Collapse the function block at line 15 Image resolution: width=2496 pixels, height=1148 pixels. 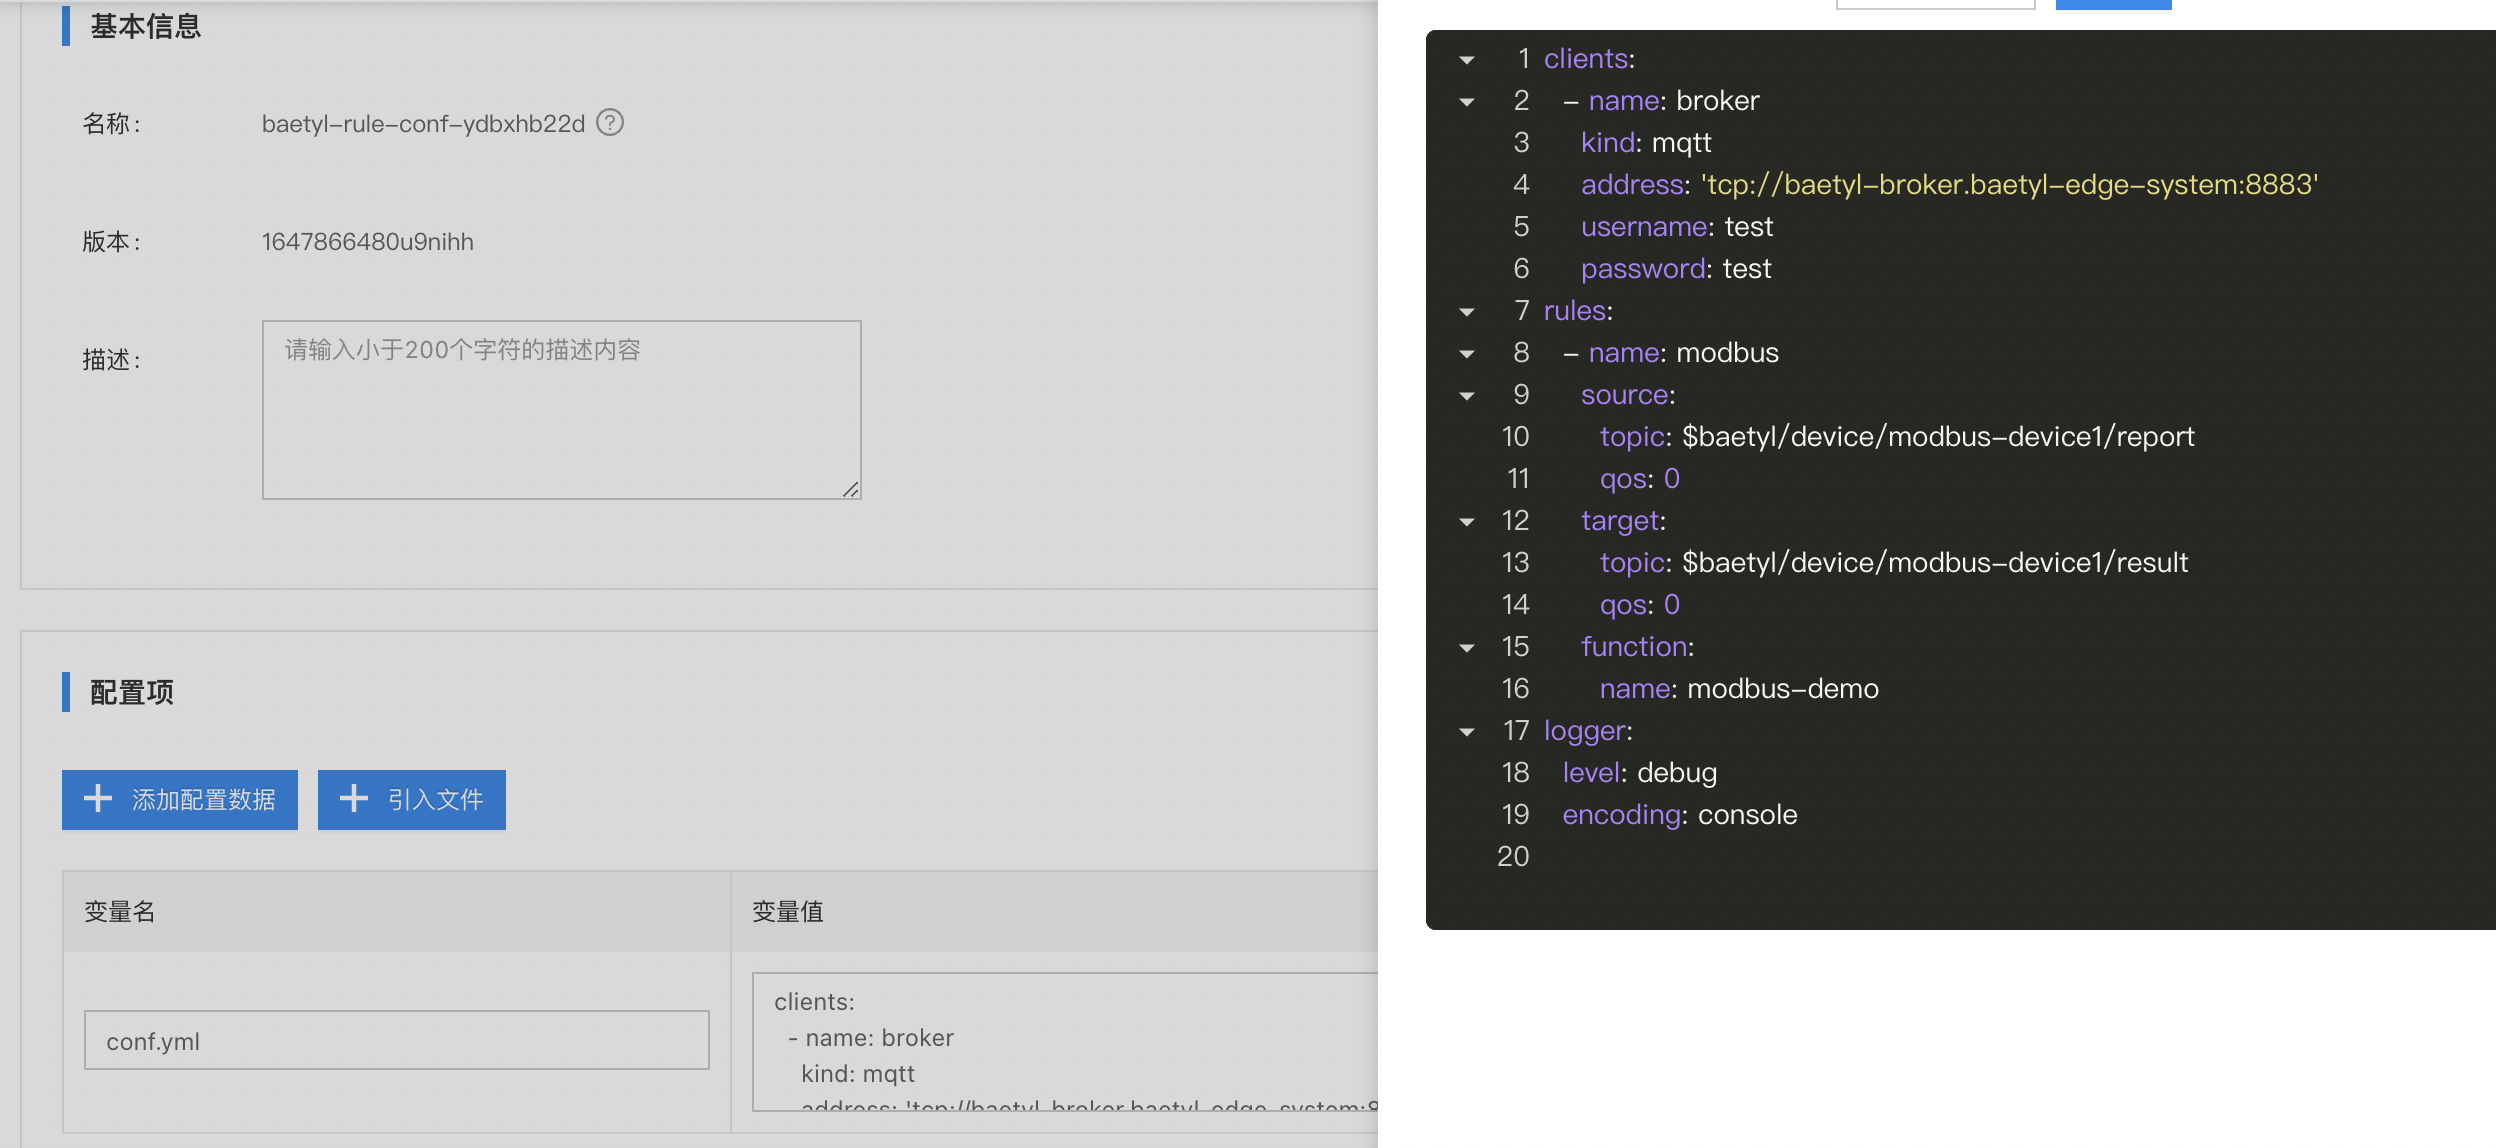click(1467, 648)
